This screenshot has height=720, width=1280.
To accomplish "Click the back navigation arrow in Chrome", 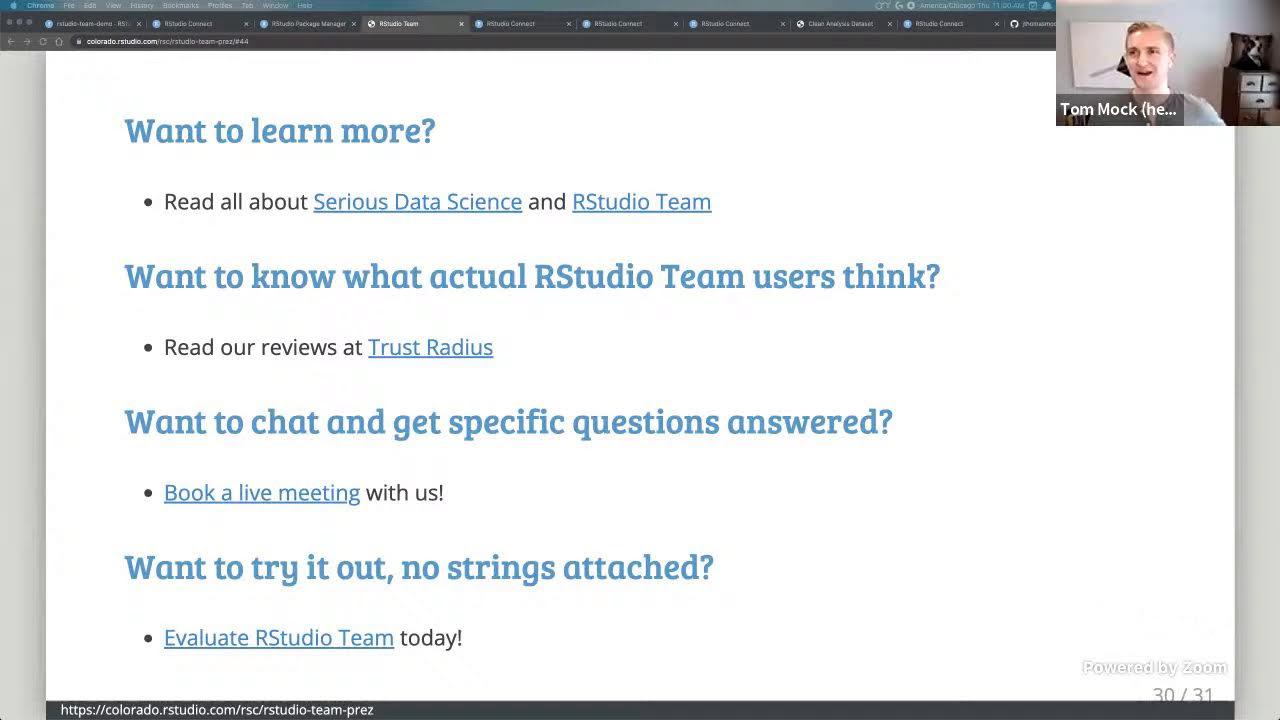I will 11,41.
